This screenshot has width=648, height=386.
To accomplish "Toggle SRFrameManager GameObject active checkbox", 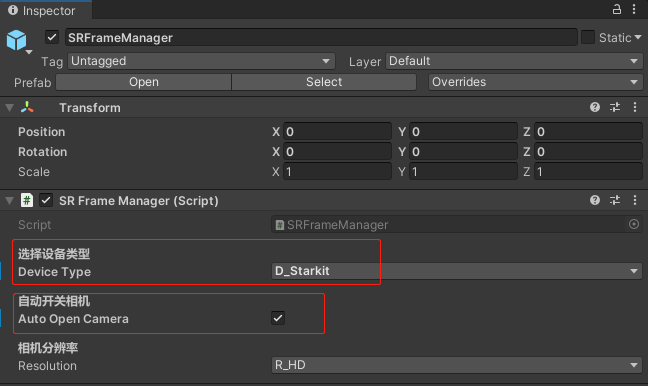I will point(52,37).
